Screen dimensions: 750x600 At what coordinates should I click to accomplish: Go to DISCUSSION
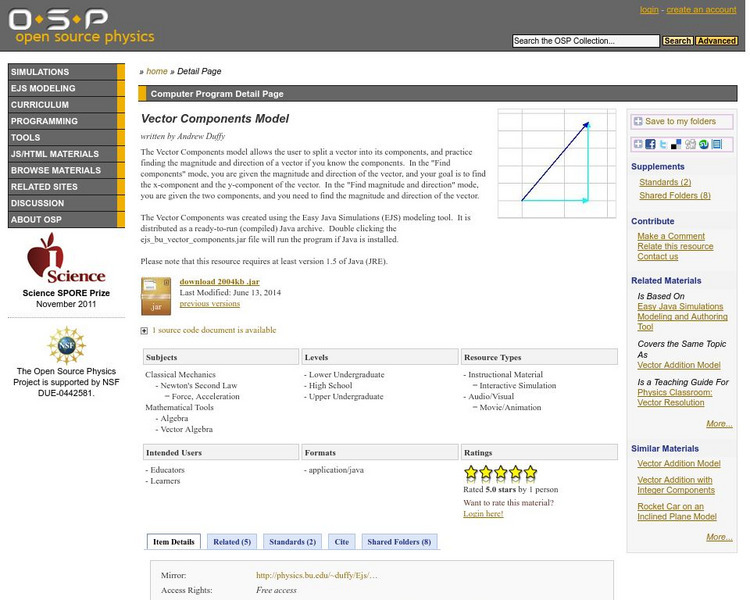tap(66, 203)
